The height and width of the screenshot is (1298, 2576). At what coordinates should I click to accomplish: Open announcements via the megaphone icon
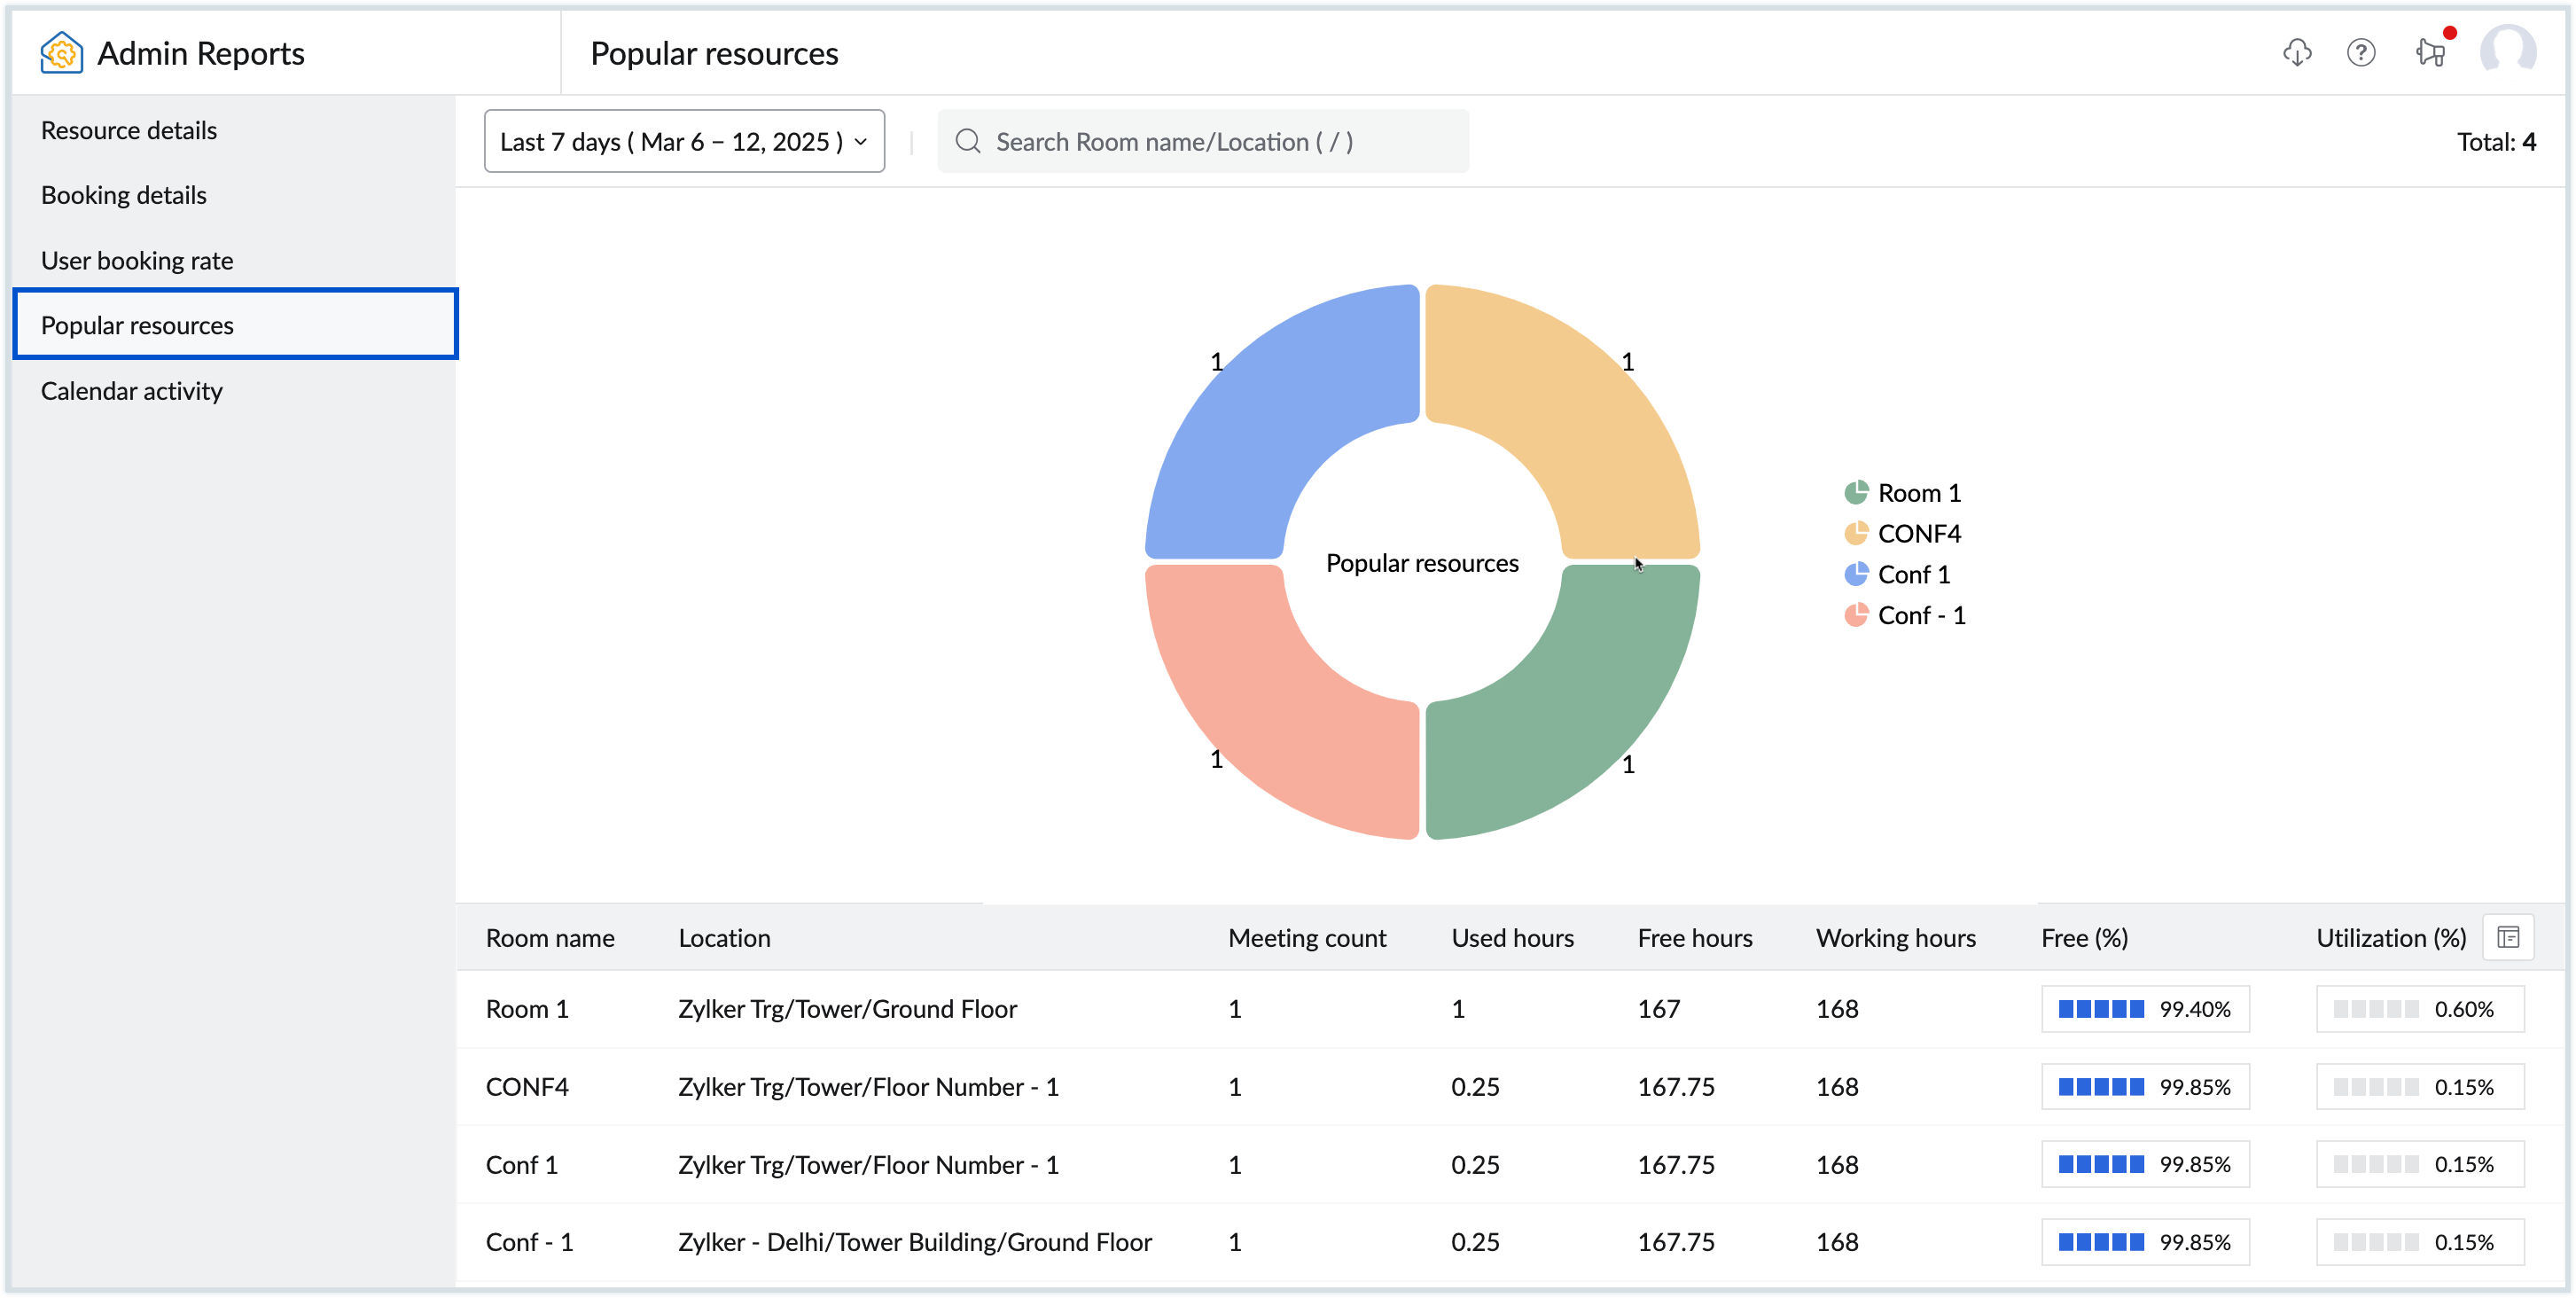(x=2429, y=53)
